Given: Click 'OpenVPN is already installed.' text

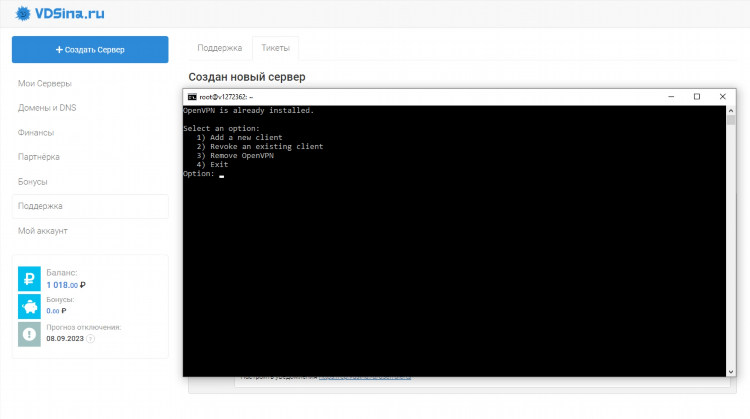Looking at the screenshot, I should pos(248,110).
